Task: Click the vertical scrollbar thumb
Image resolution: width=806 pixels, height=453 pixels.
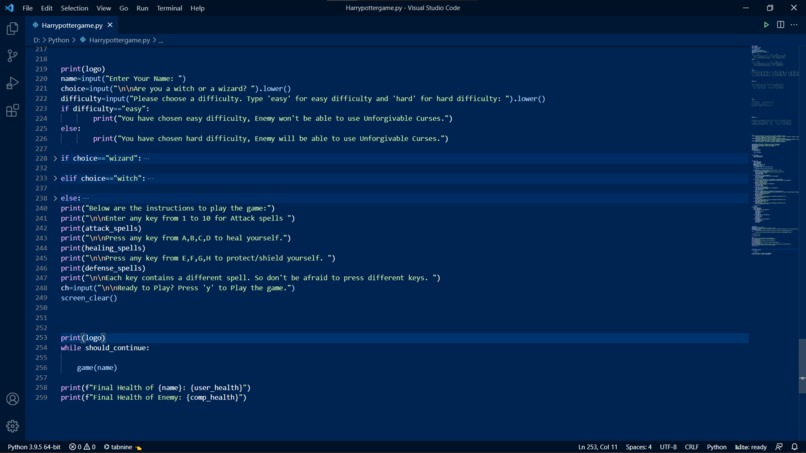Action: point(802,366)
